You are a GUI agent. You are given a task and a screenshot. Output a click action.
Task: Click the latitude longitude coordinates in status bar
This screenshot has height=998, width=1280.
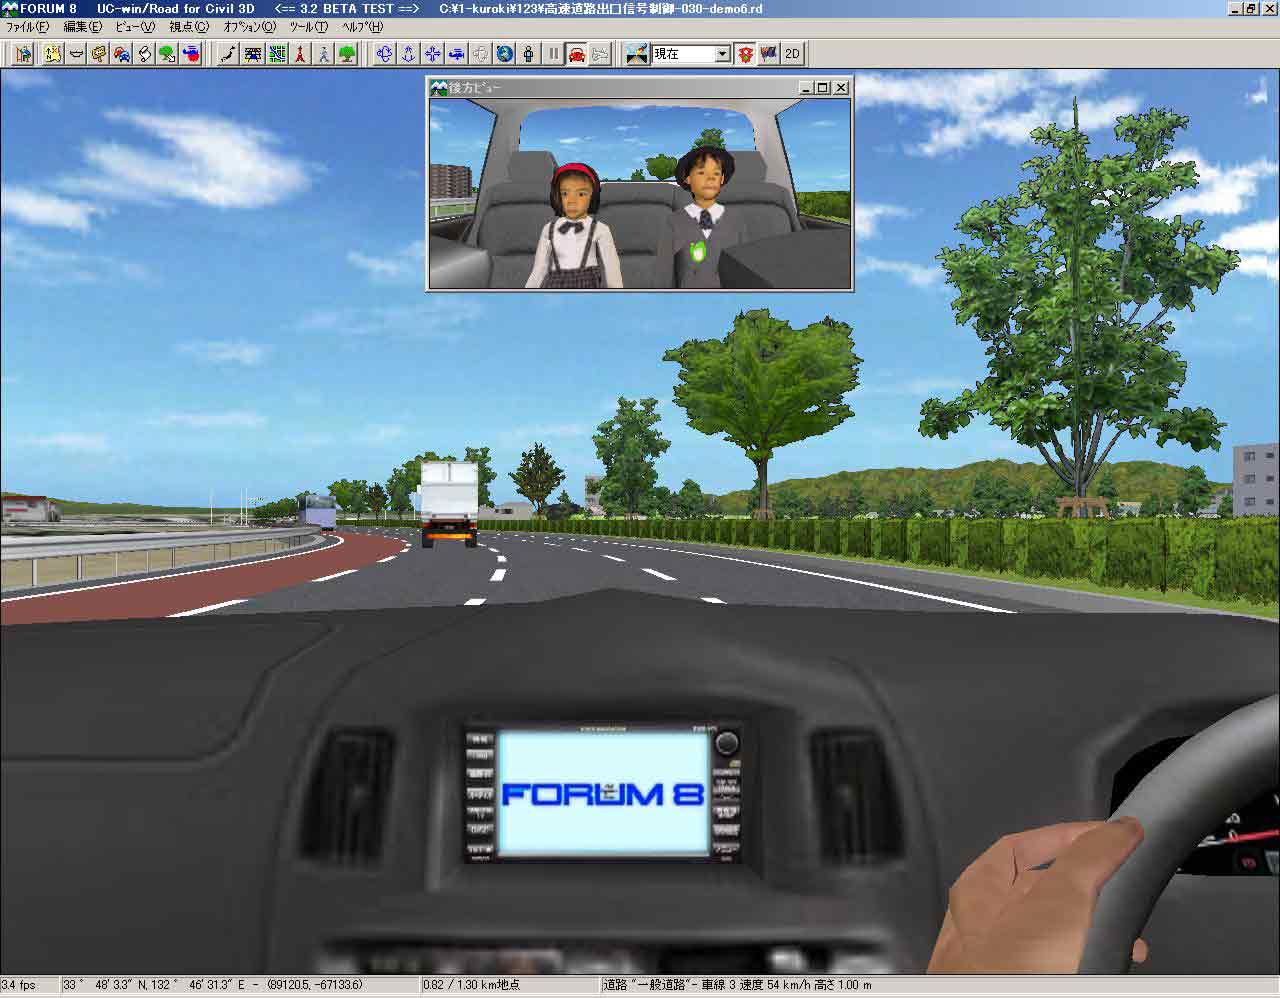coord(239,986)
